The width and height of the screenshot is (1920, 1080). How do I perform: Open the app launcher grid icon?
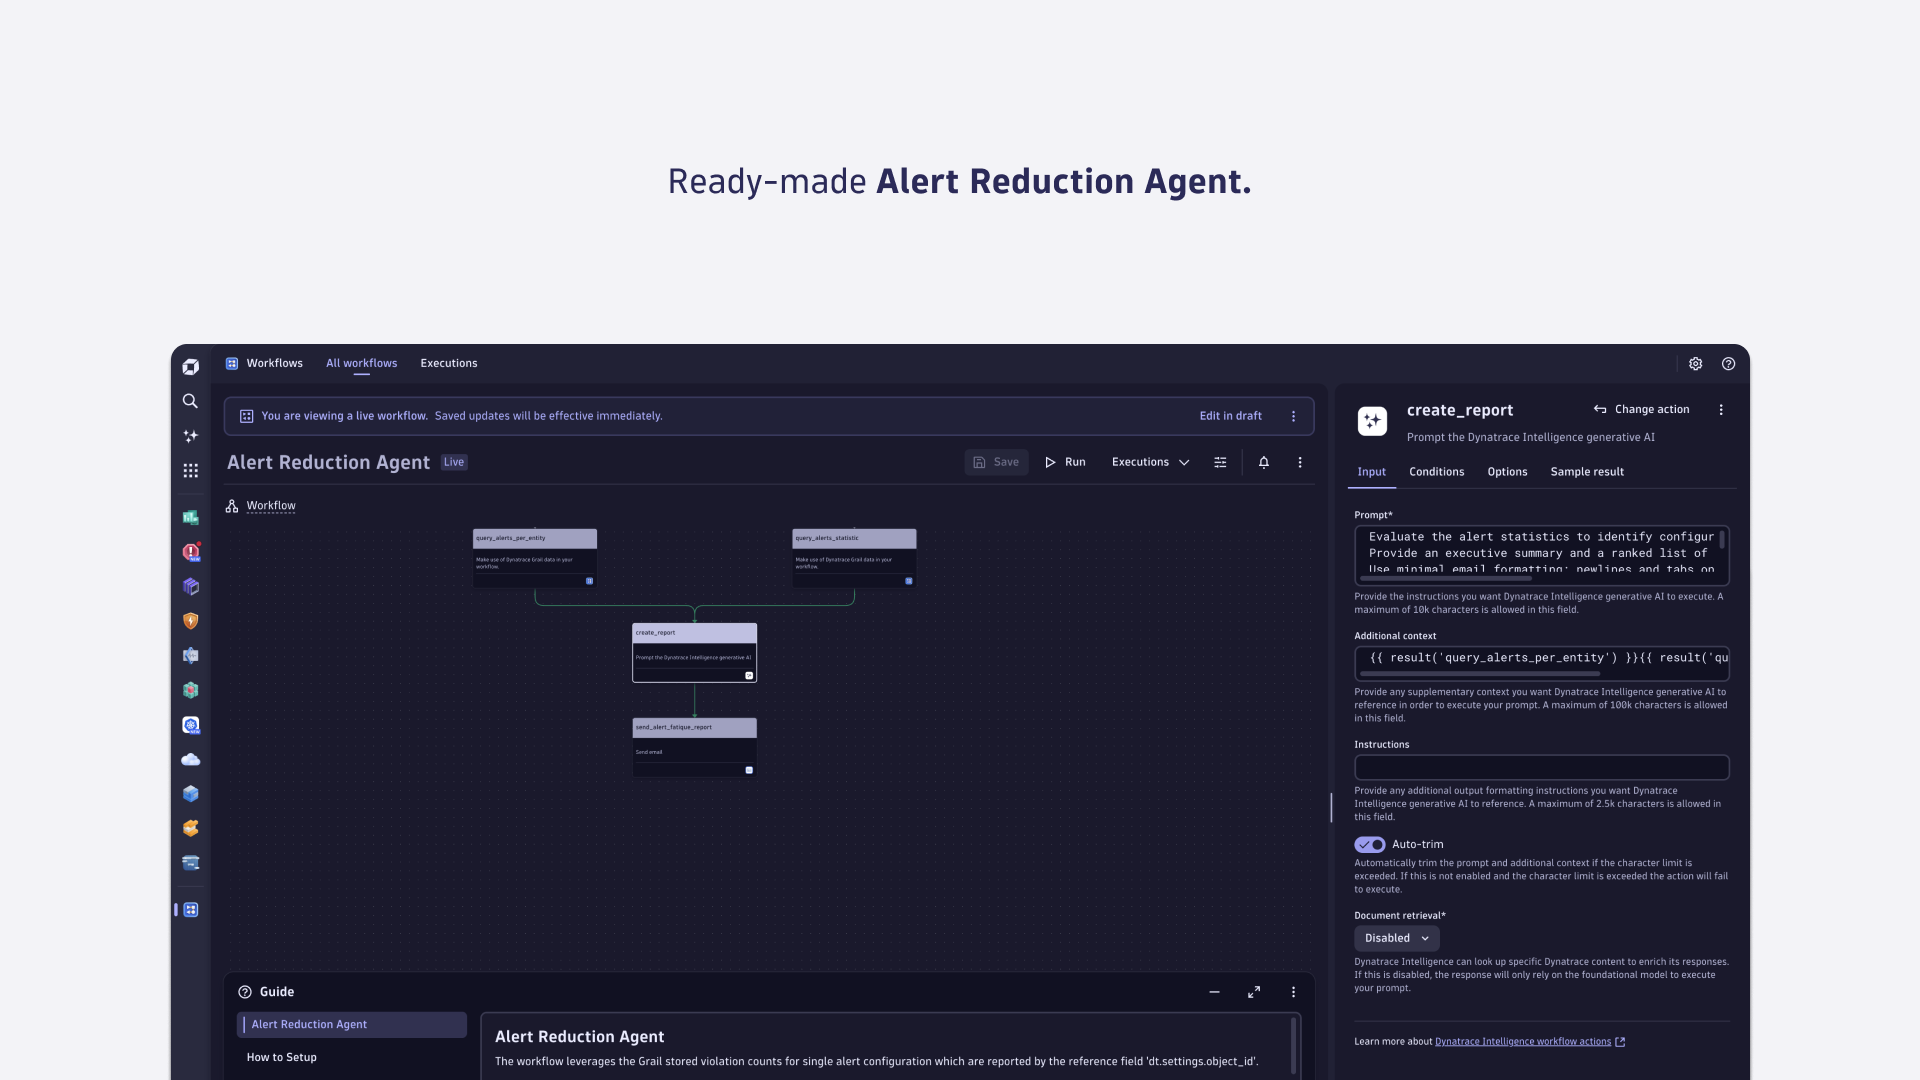(190, 470)
